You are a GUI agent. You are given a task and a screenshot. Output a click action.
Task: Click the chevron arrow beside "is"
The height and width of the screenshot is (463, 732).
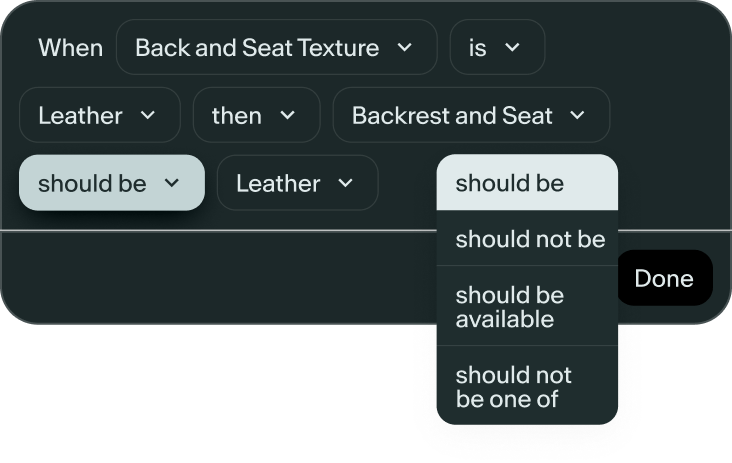[x=512, y=47]
